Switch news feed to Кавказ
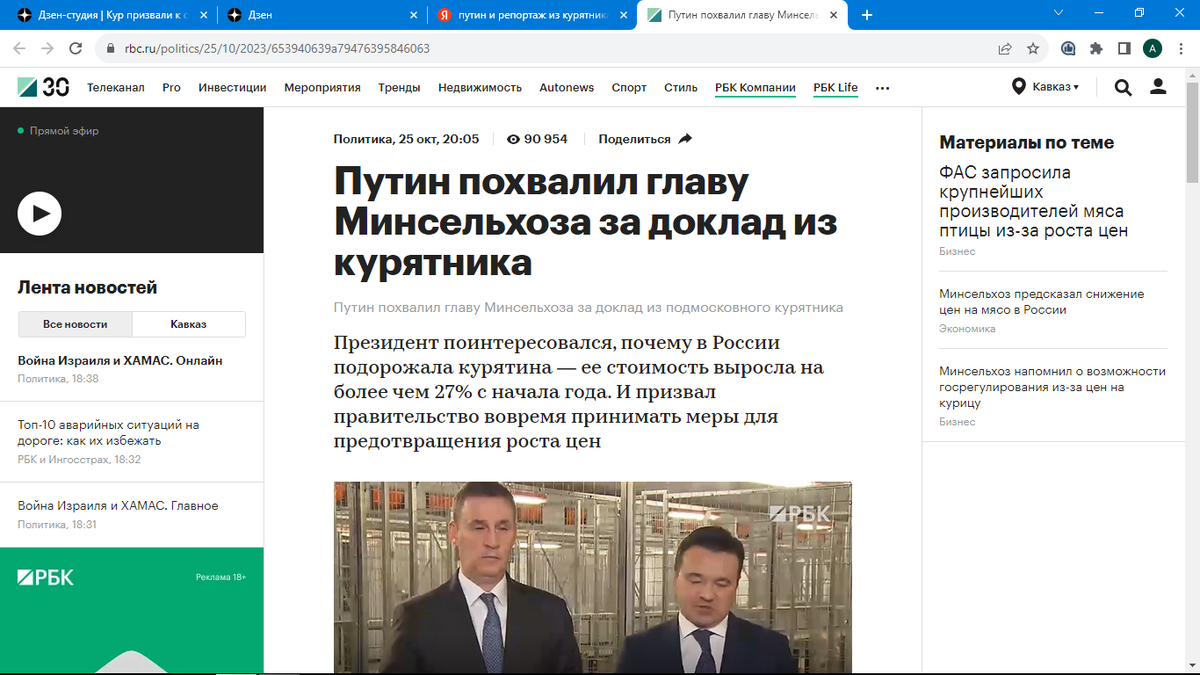This screenshot has height=675, width=1200. [x=189, y=324]
